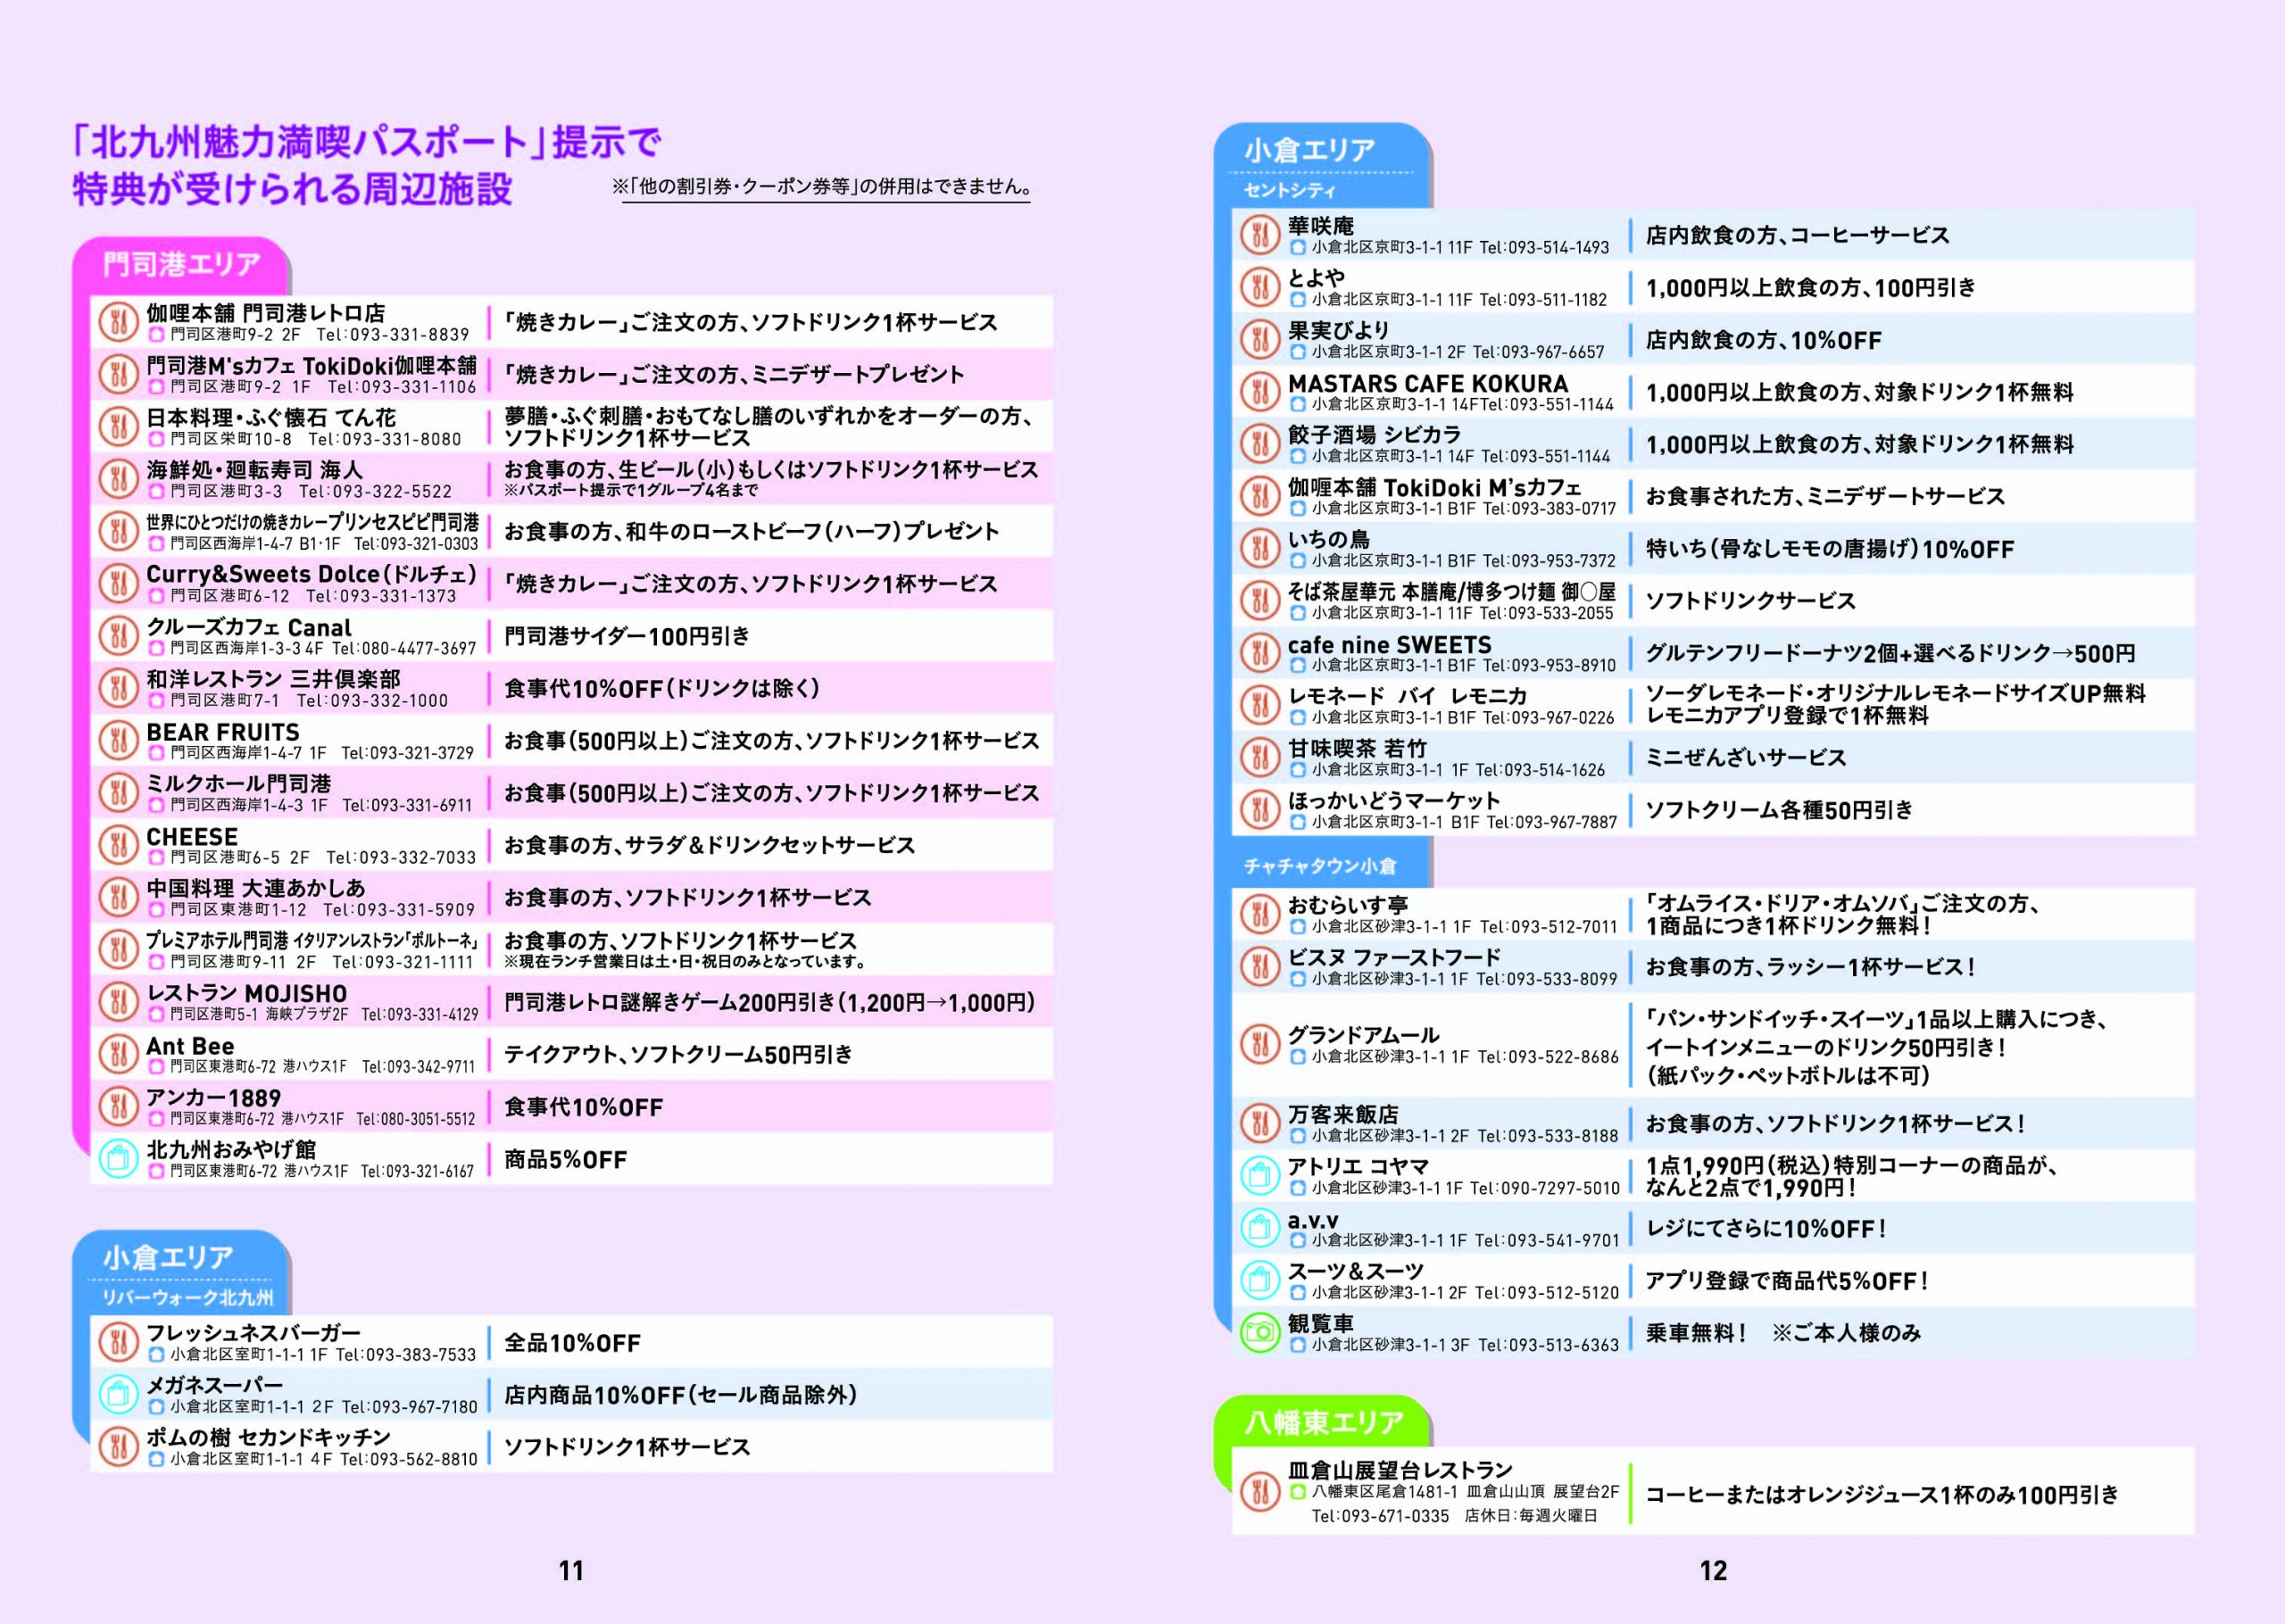Click the shop name おむらいす亭
2285x1624 pixels.
pos(1348,905)
